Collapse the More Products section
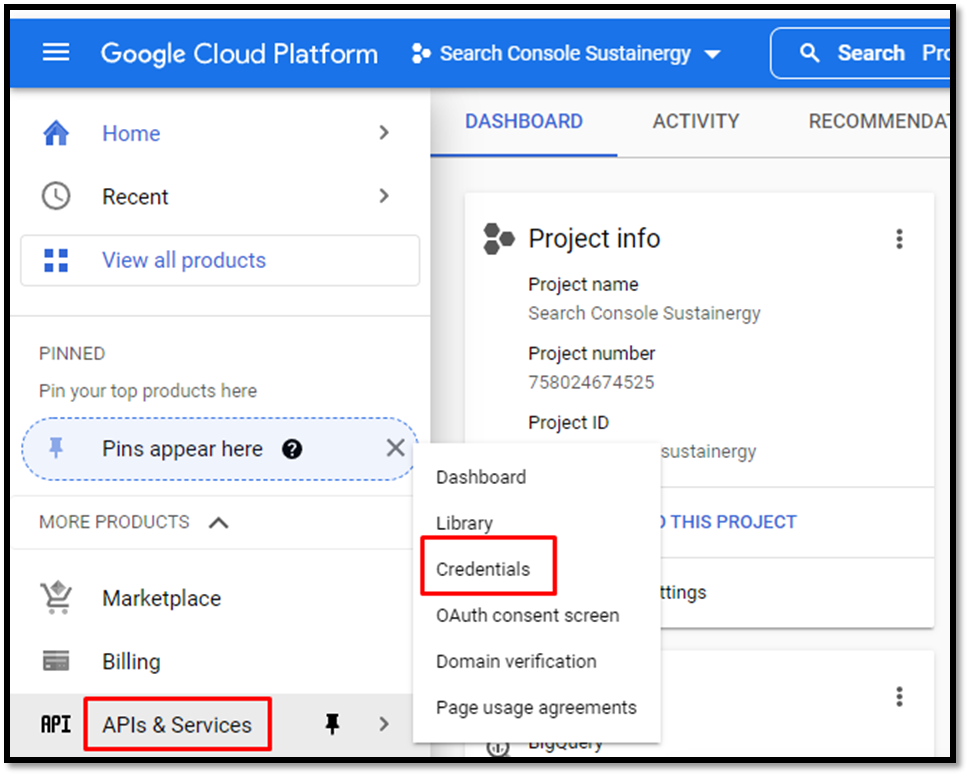 point(218,523)
